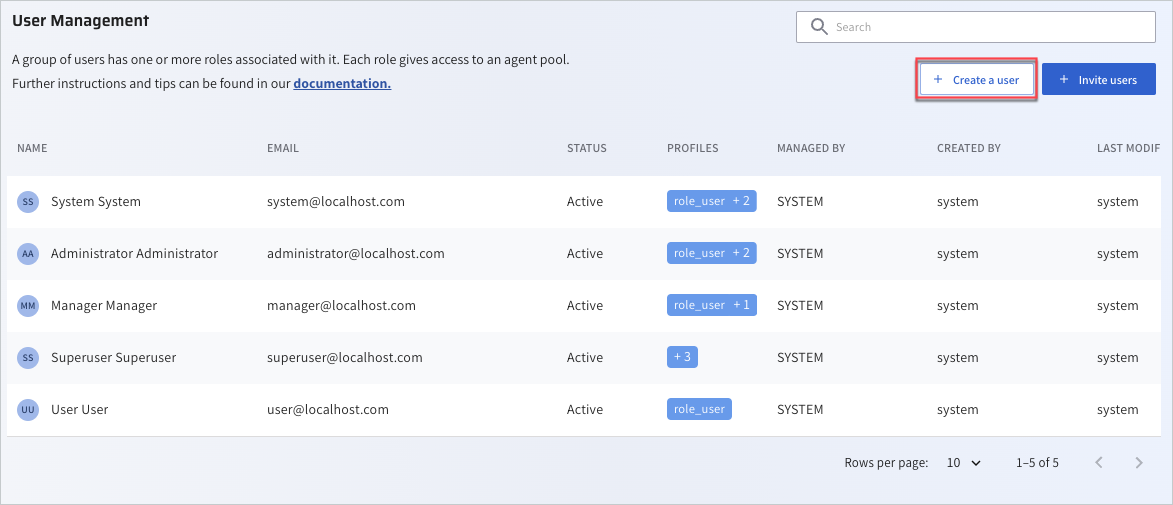This screenshot has height=505, width=1173.
Task: Expand role_user +2 profiles for System System
Action: tap(711, 201)
